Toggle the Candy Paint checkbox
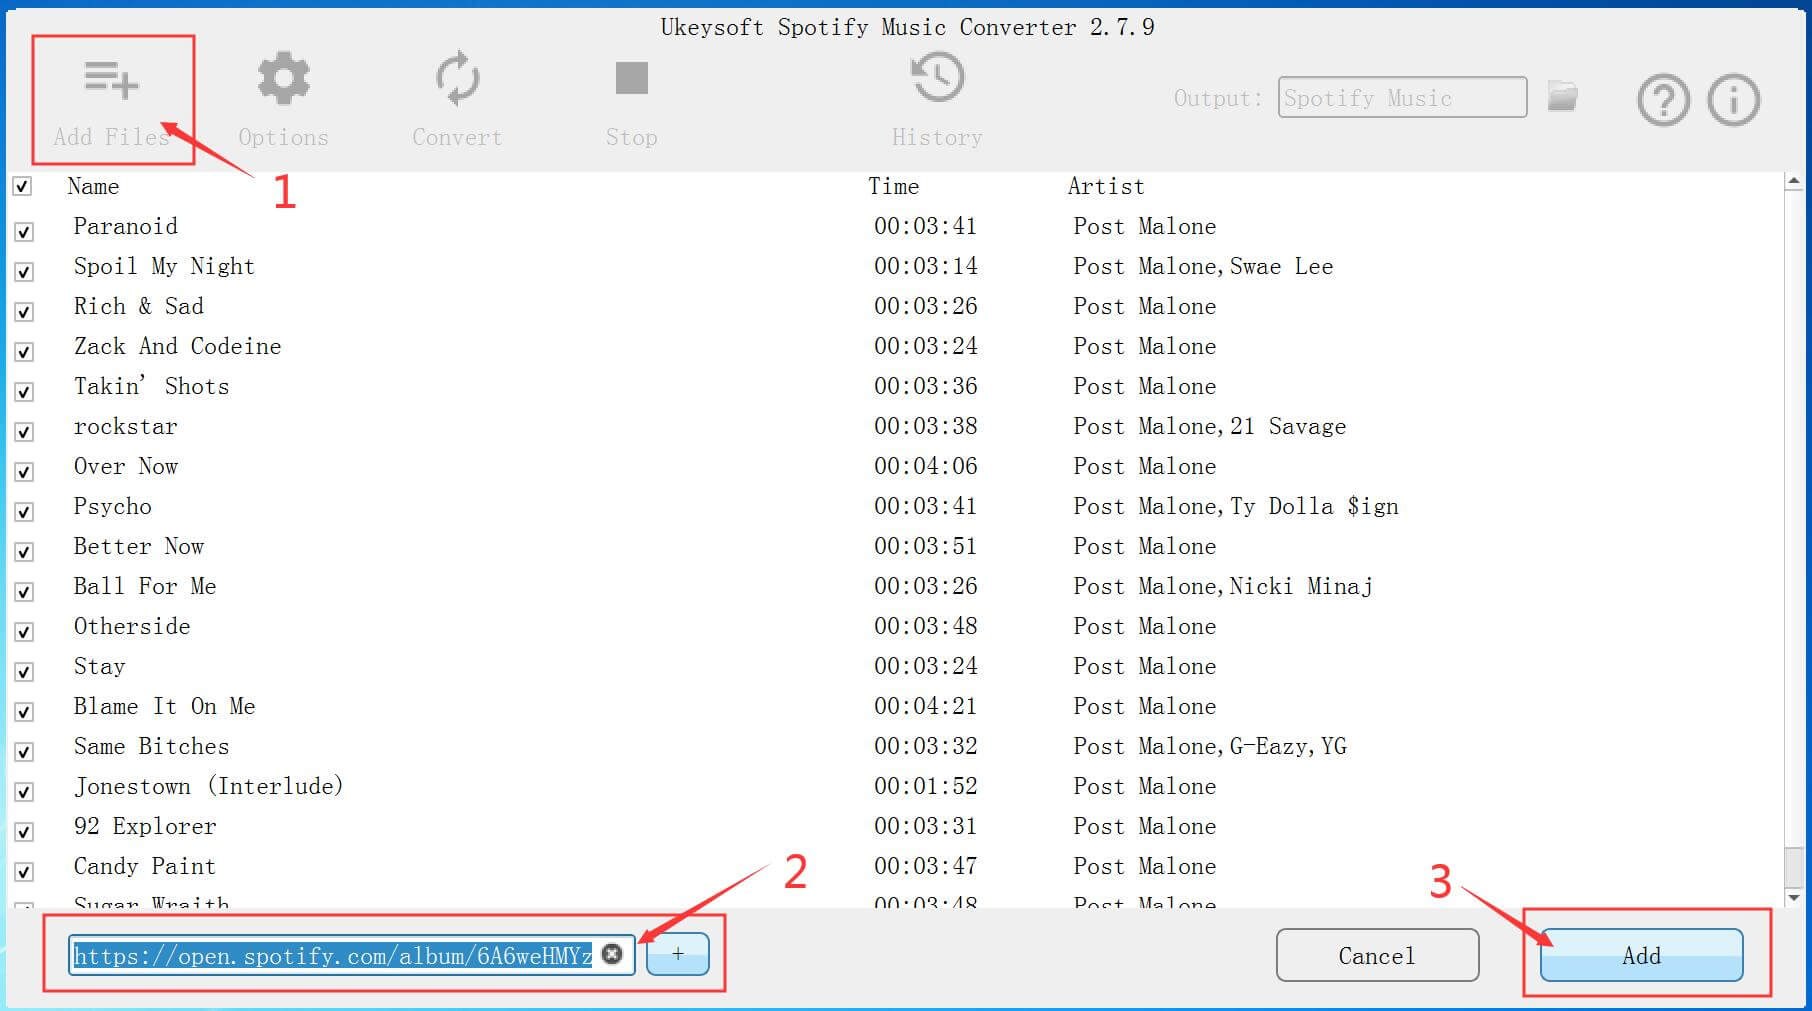 pyautogui.click(x=24, y=872)
